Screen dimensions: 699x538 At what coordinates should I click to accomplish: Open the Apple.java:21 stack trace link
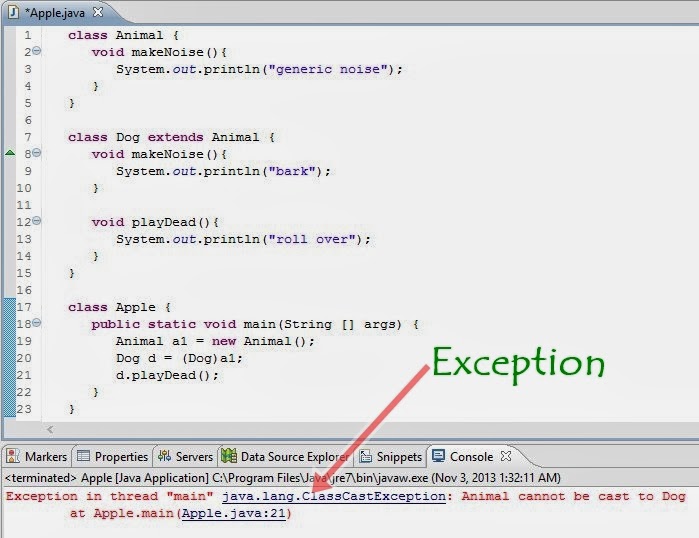click(x=234, y=513)
